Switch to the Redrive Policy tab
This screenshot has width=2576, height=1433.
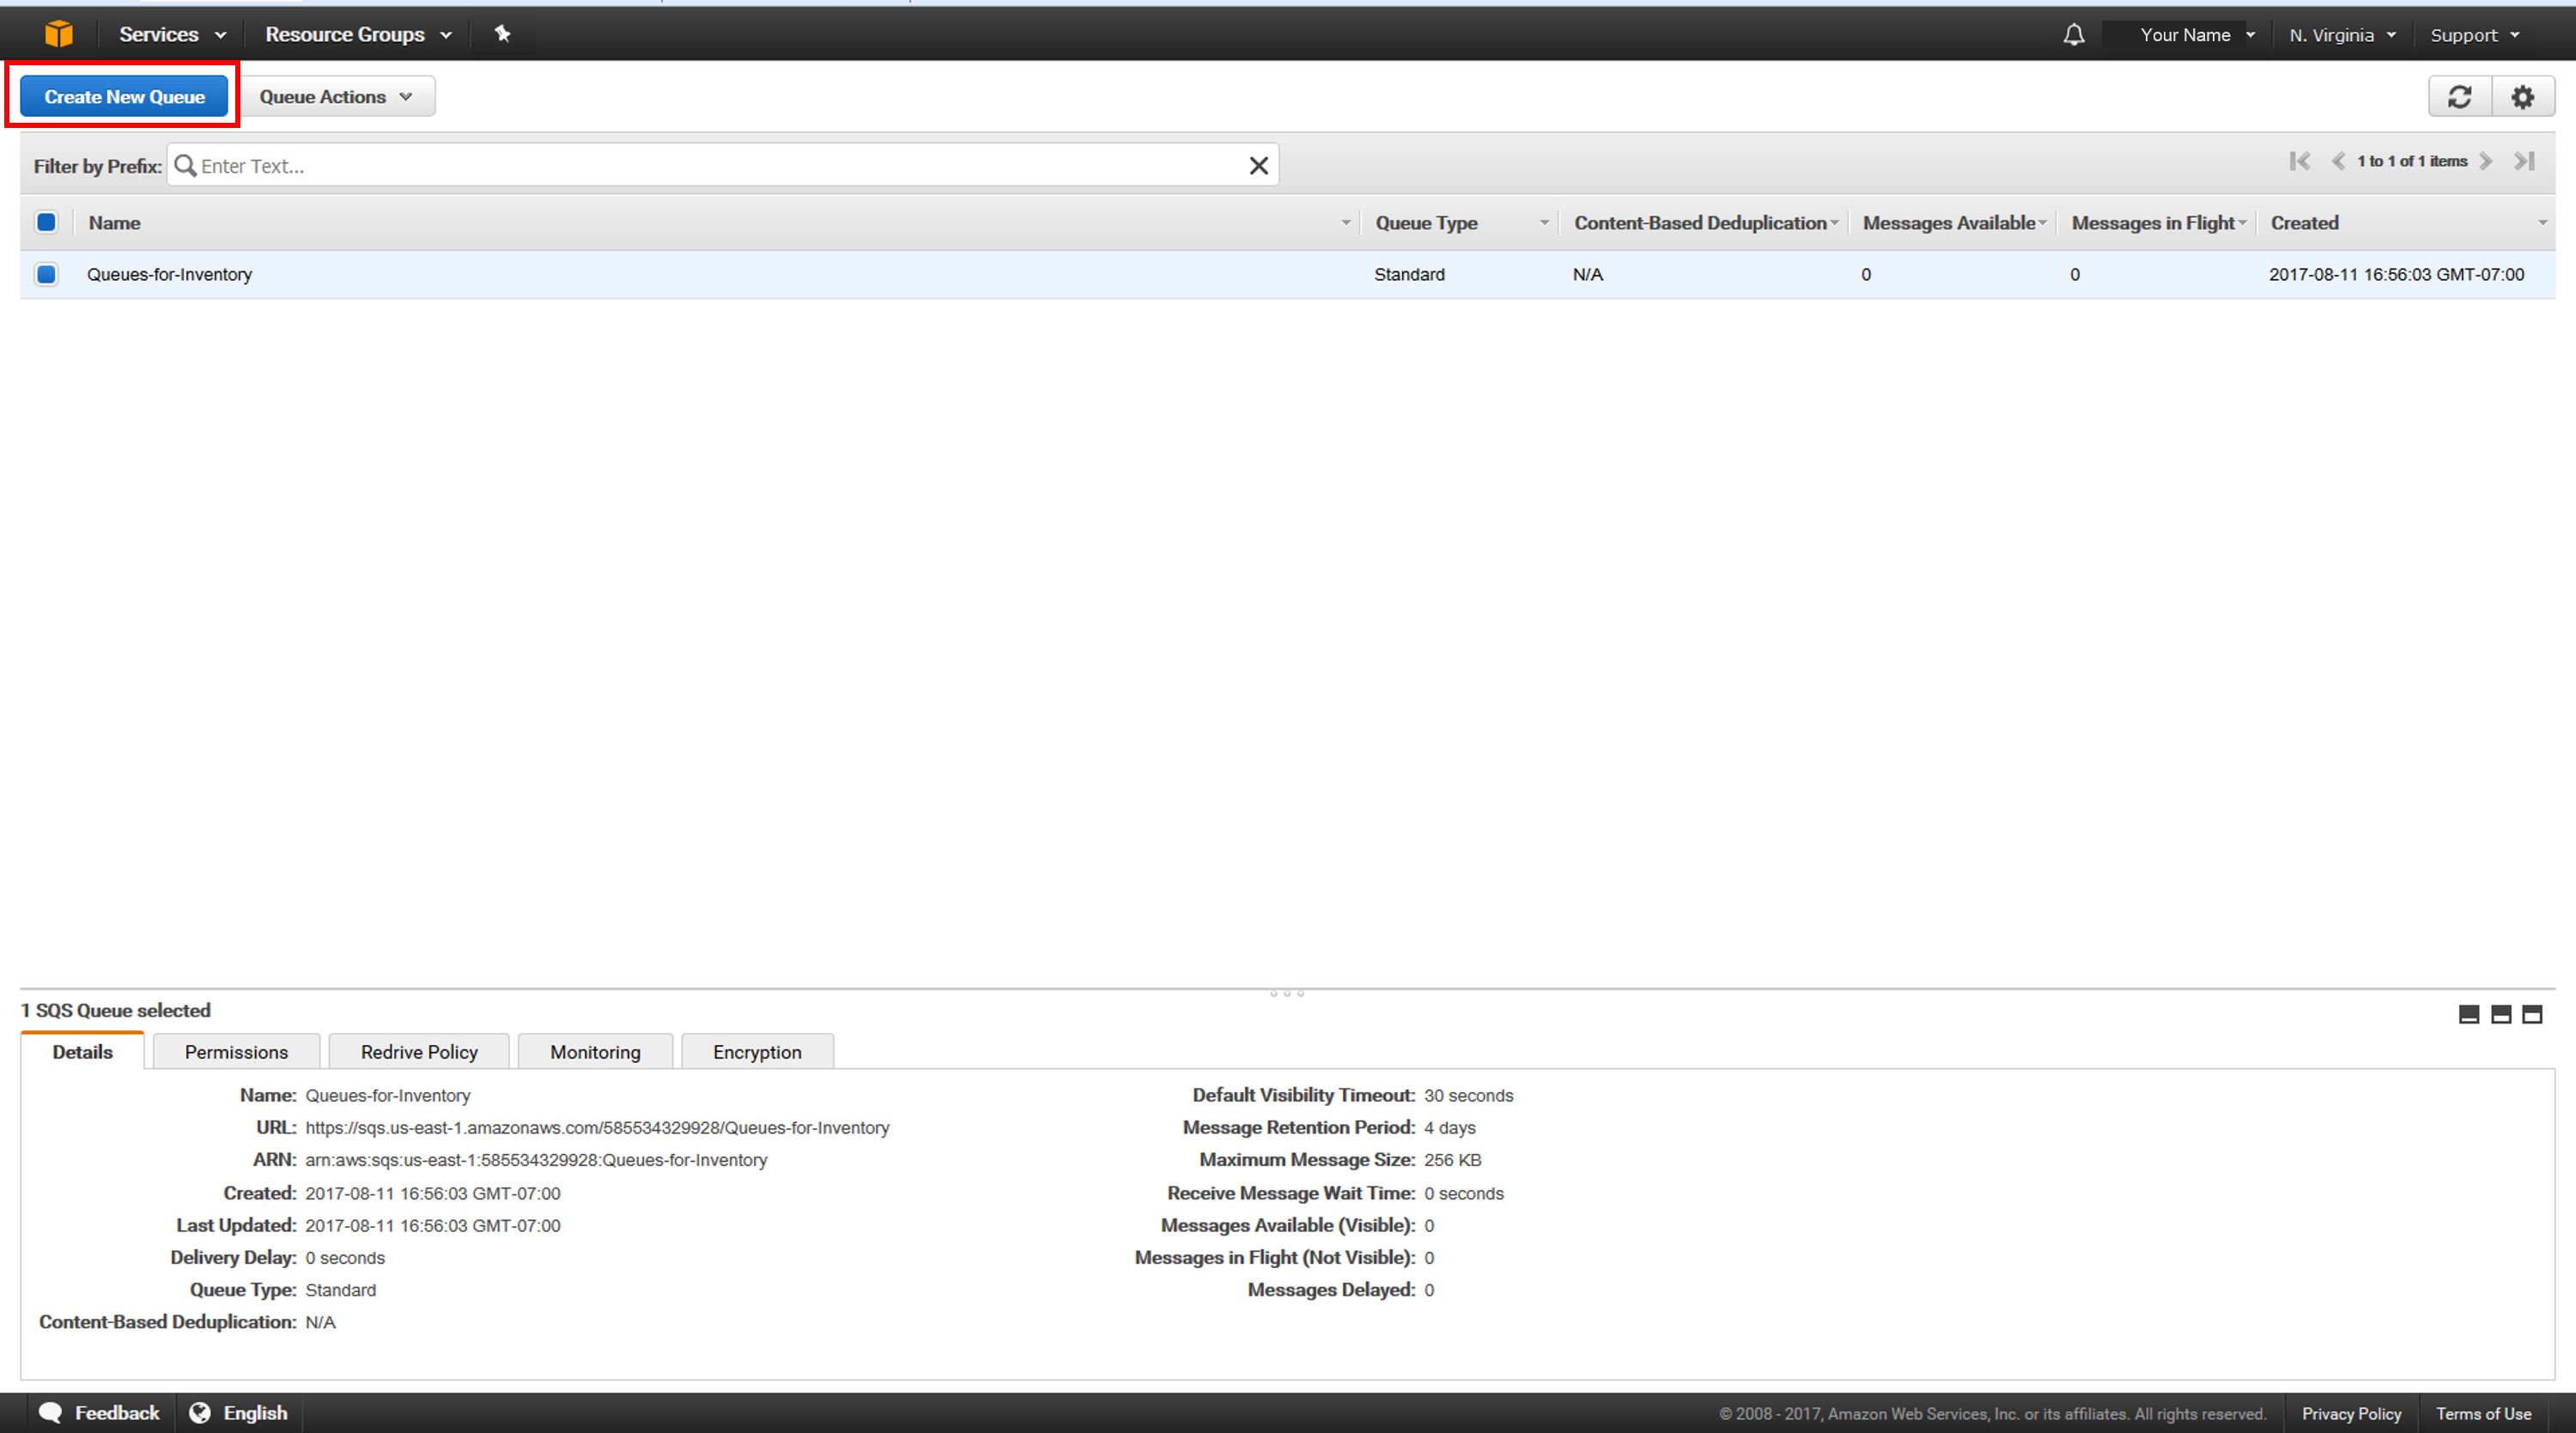[x=418, y=1050]
